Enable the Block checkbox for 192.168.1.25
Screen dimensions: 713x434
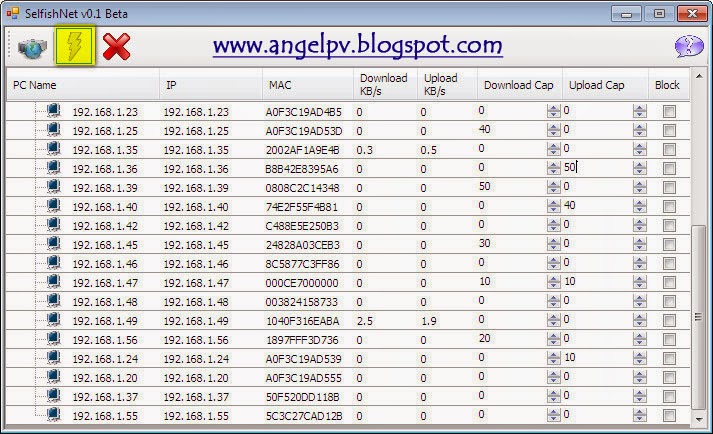click(669, 131)
